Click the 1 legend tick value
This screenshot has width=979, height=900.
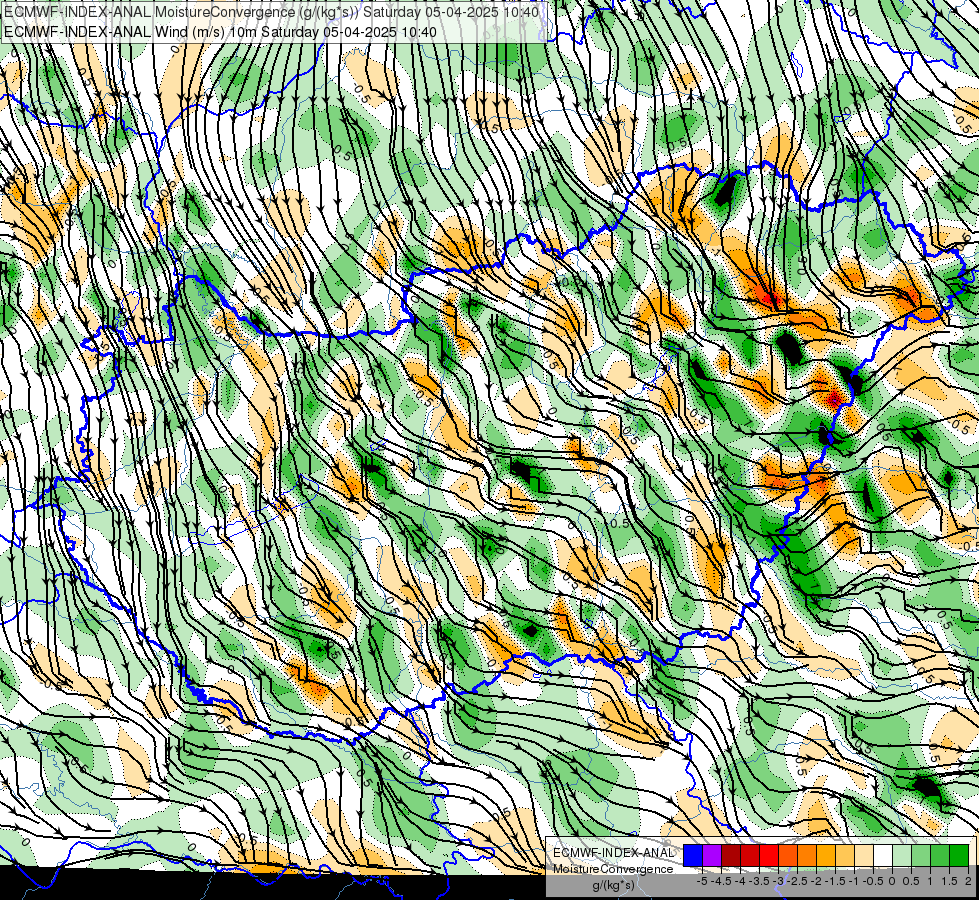(x=930, y=881)
